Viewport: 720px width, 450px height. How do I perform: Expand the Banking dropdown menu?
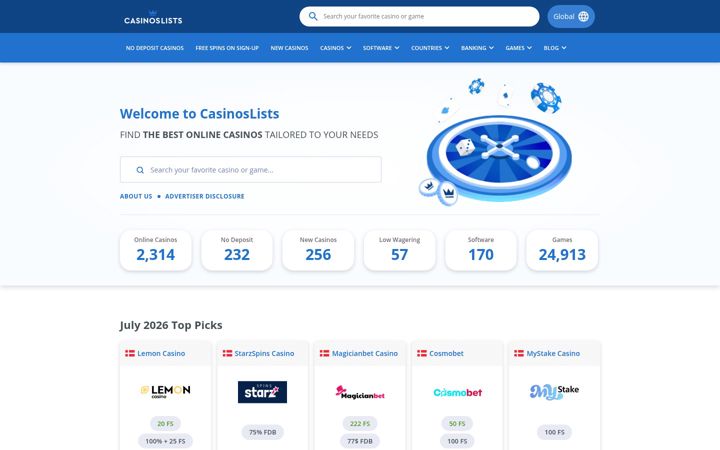pos(478,48)
